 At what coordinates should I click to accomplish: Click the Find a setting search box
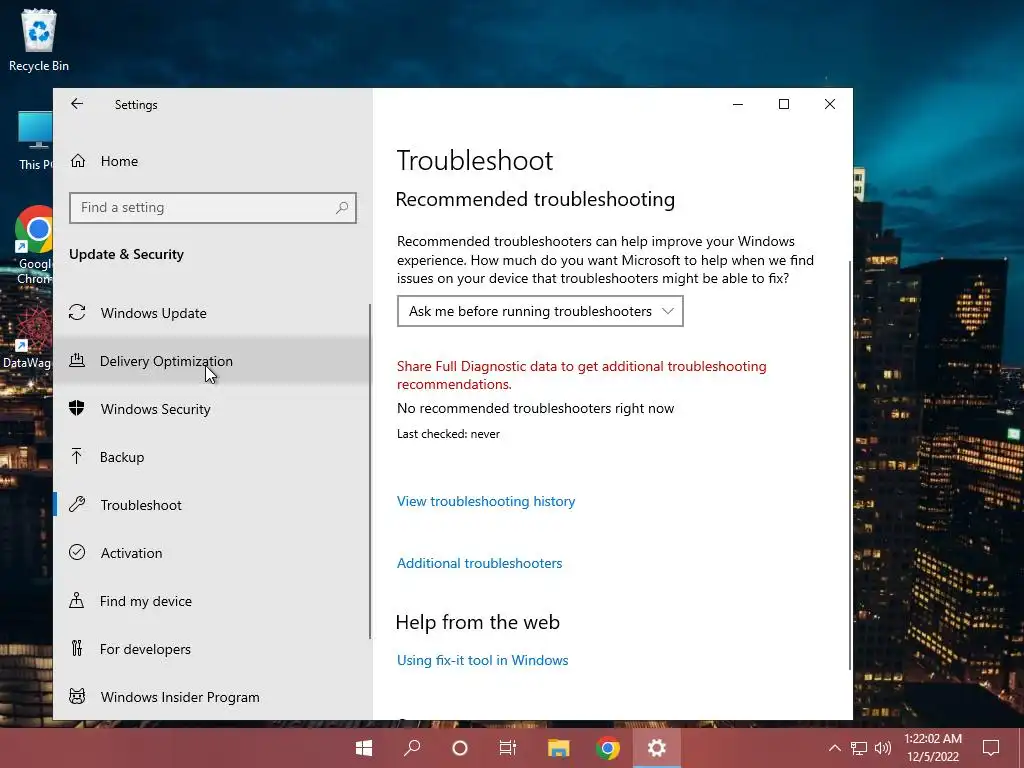(213, 208)
